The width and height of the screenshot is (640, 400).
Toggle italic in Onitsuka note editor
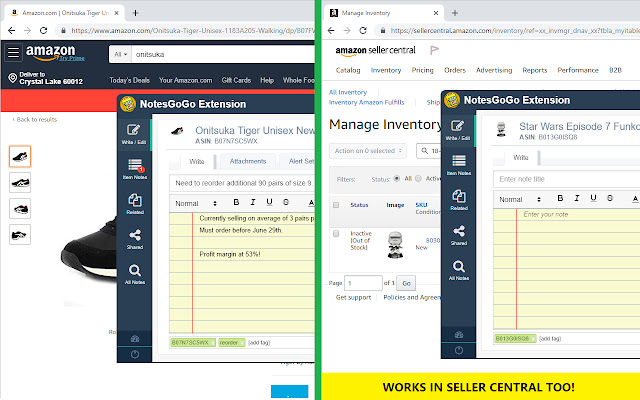pyautogui.click(x=253, y=202)
